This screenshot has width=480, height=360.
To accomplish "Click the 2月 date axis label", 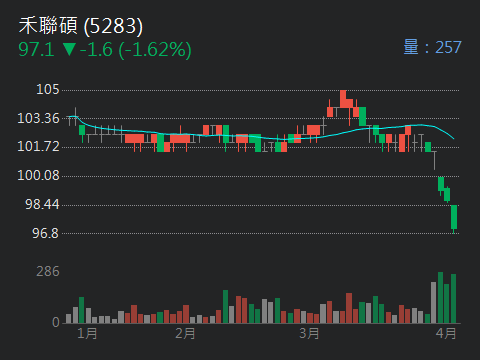I will pos(185,333).
